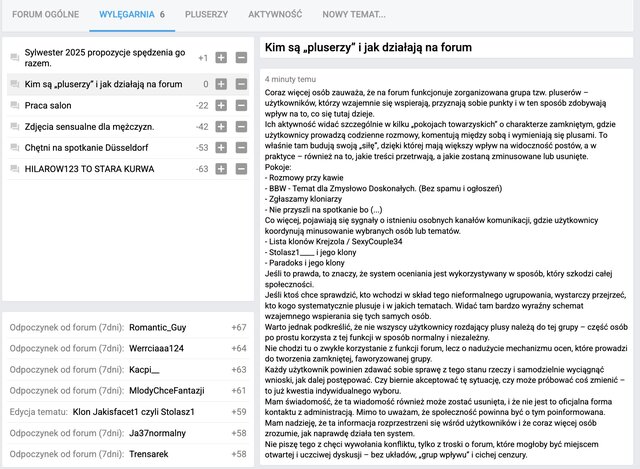This screenshot has width=640, height=469.
Task: Click chat bubble icon beside Praca salon
Action: point(15,105)
